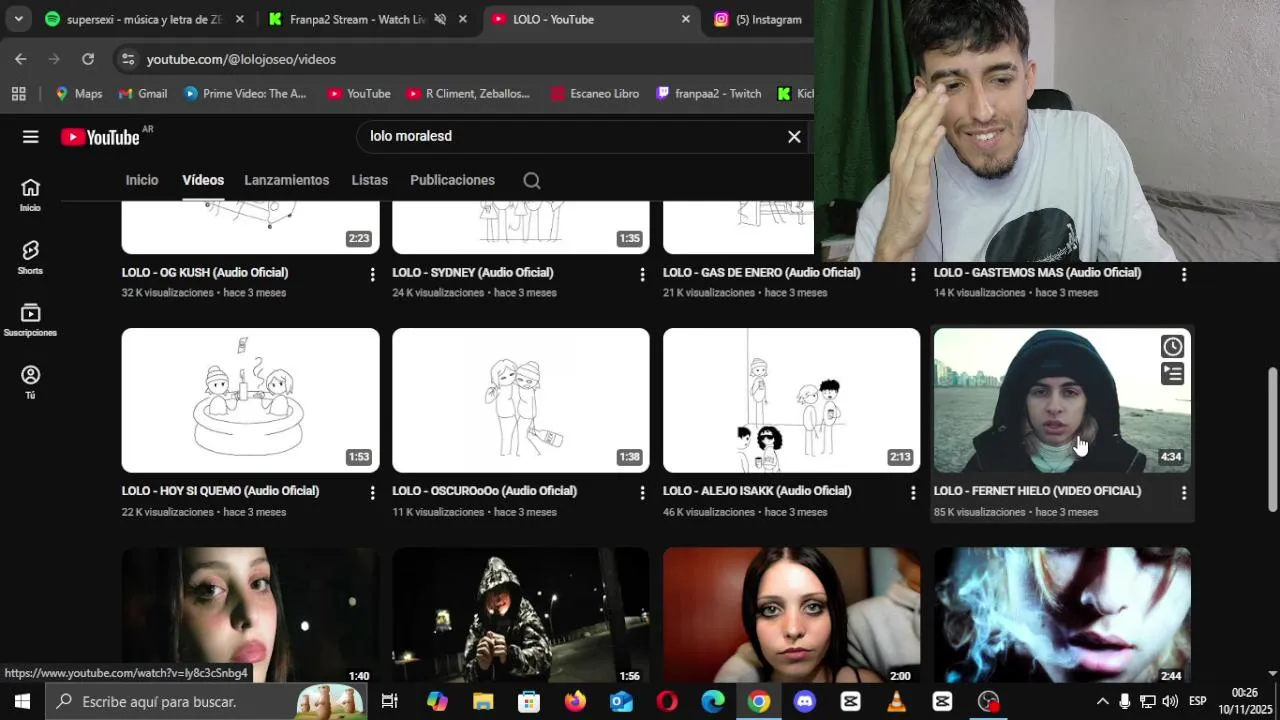Open the taskbar clock and date
The height and width of the screenshot is (720, 1280).
(x=1245, y=701)
